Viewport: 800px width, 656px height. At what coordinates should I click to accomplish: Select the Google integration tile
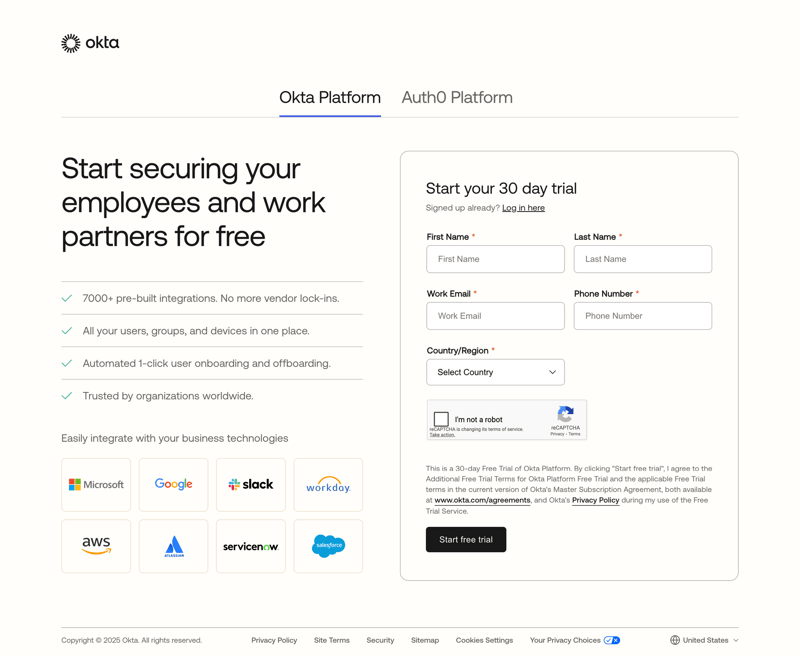point(173,484)
